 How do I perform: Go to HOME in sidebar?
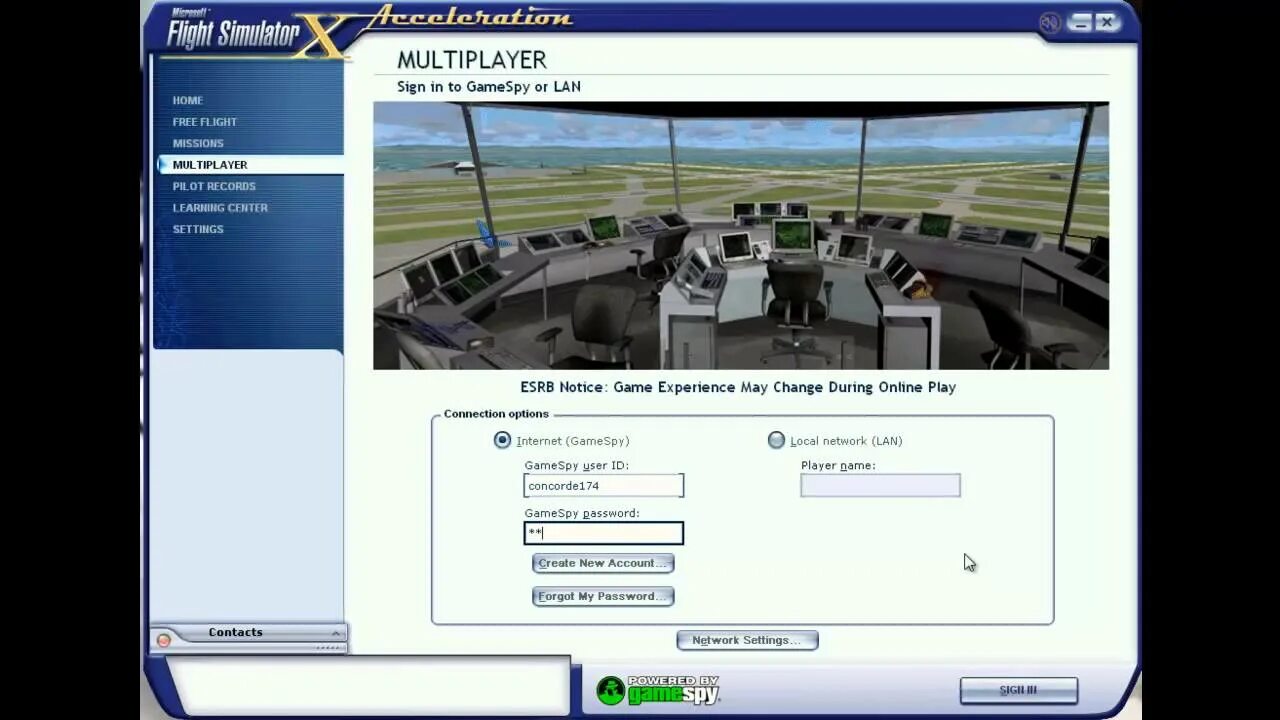coord(187,100)
